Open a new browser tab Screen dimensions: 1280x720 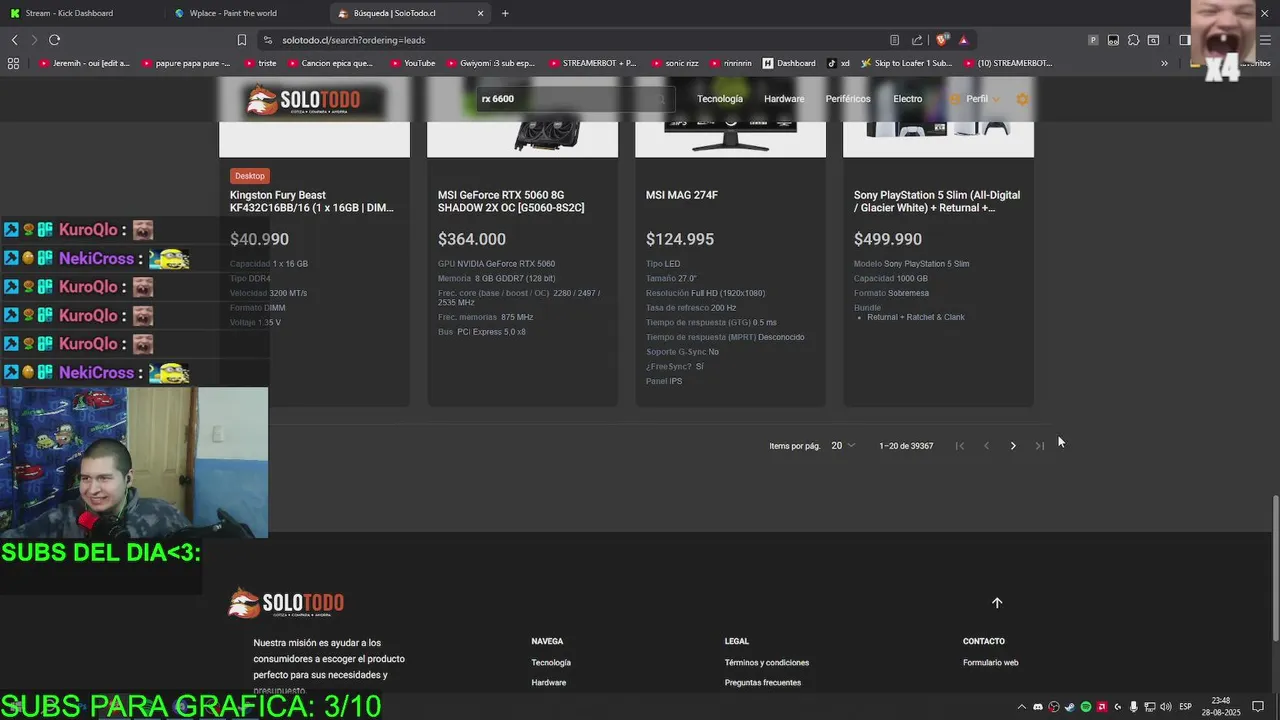pos(505,13)
